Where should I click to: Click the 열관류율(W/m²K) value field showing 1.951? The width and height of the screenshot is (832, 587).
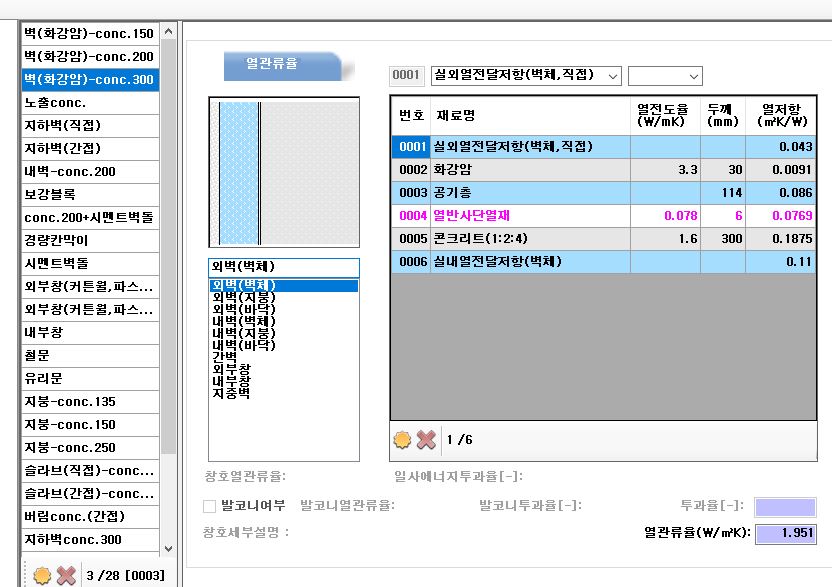[785, 534]
